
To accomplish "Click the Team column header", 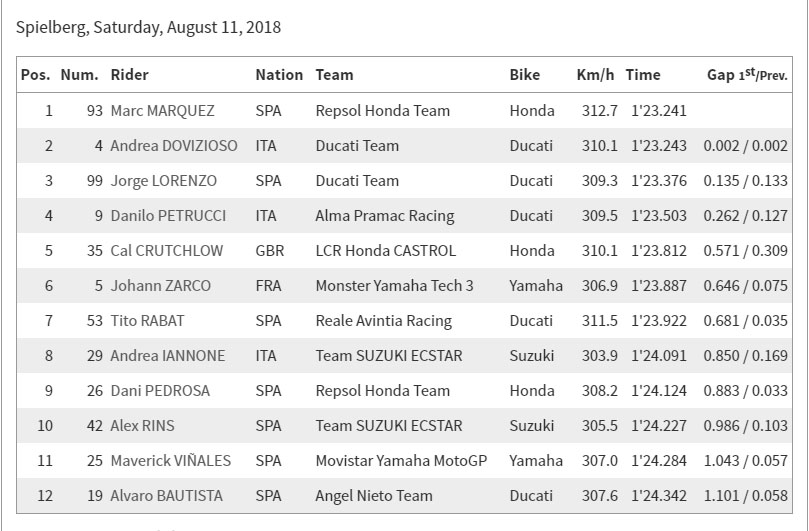I will pyautogui.click(x=334, y=75).
